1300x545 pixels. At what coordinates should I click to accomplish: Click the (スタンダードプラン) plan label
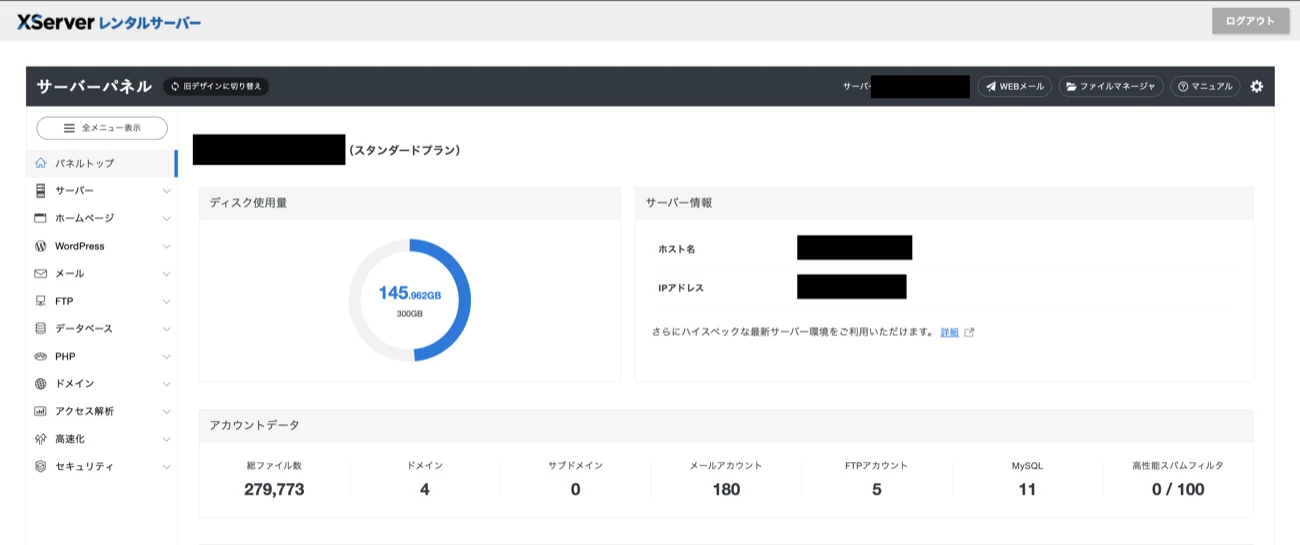pos(405,150)
